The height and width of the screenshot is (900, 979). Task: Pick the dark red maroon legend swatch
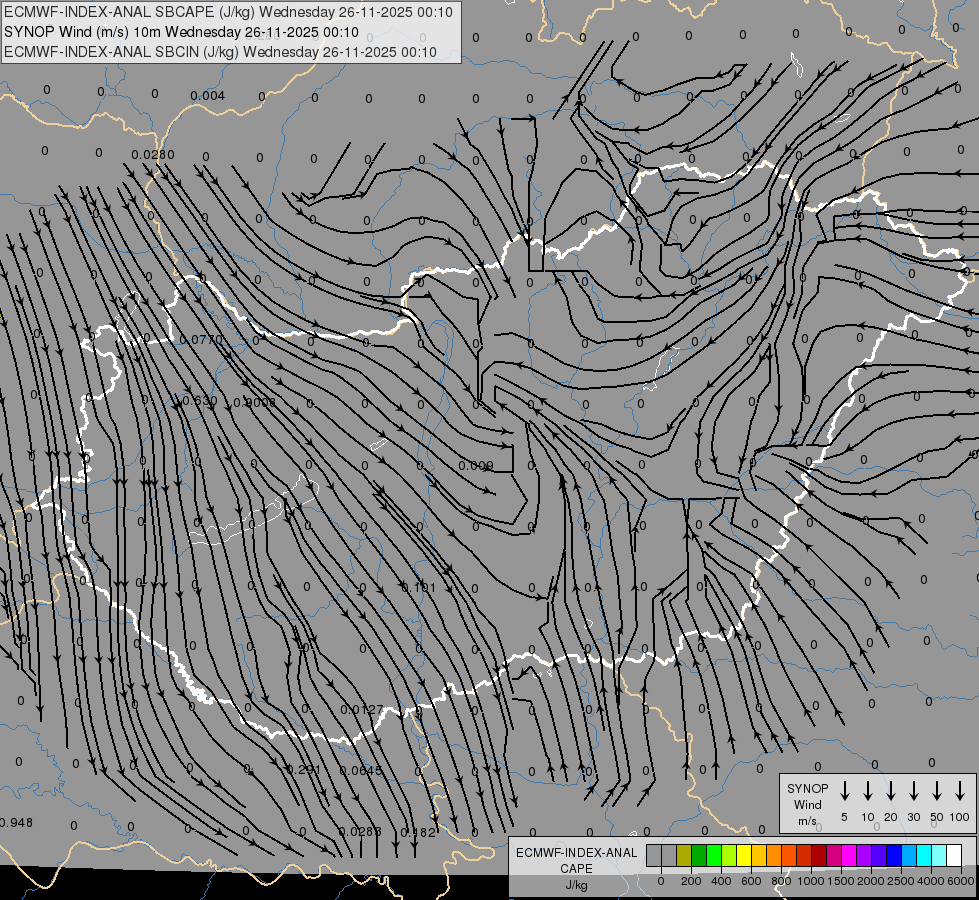[820, 855]
